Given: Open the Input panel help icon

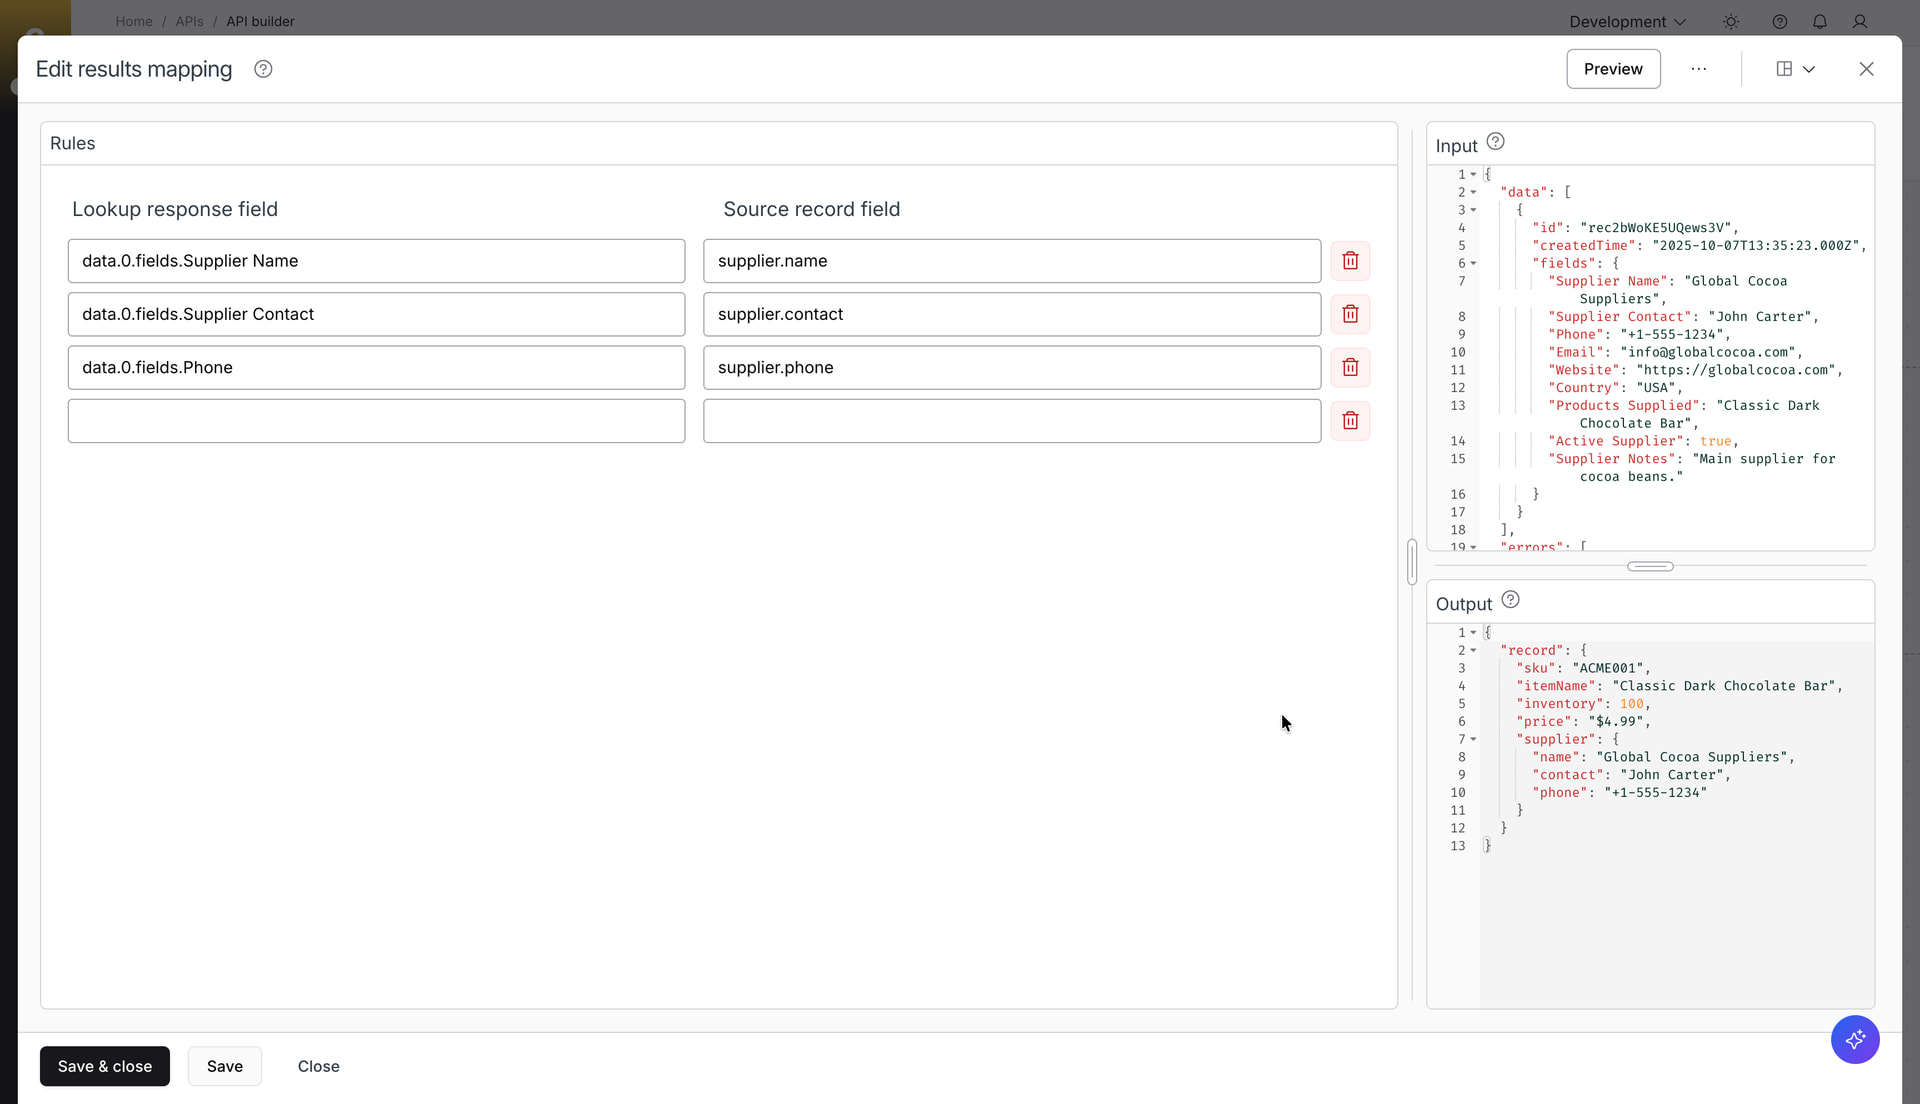Looking at the screenshot, I should coord(1495,142).
